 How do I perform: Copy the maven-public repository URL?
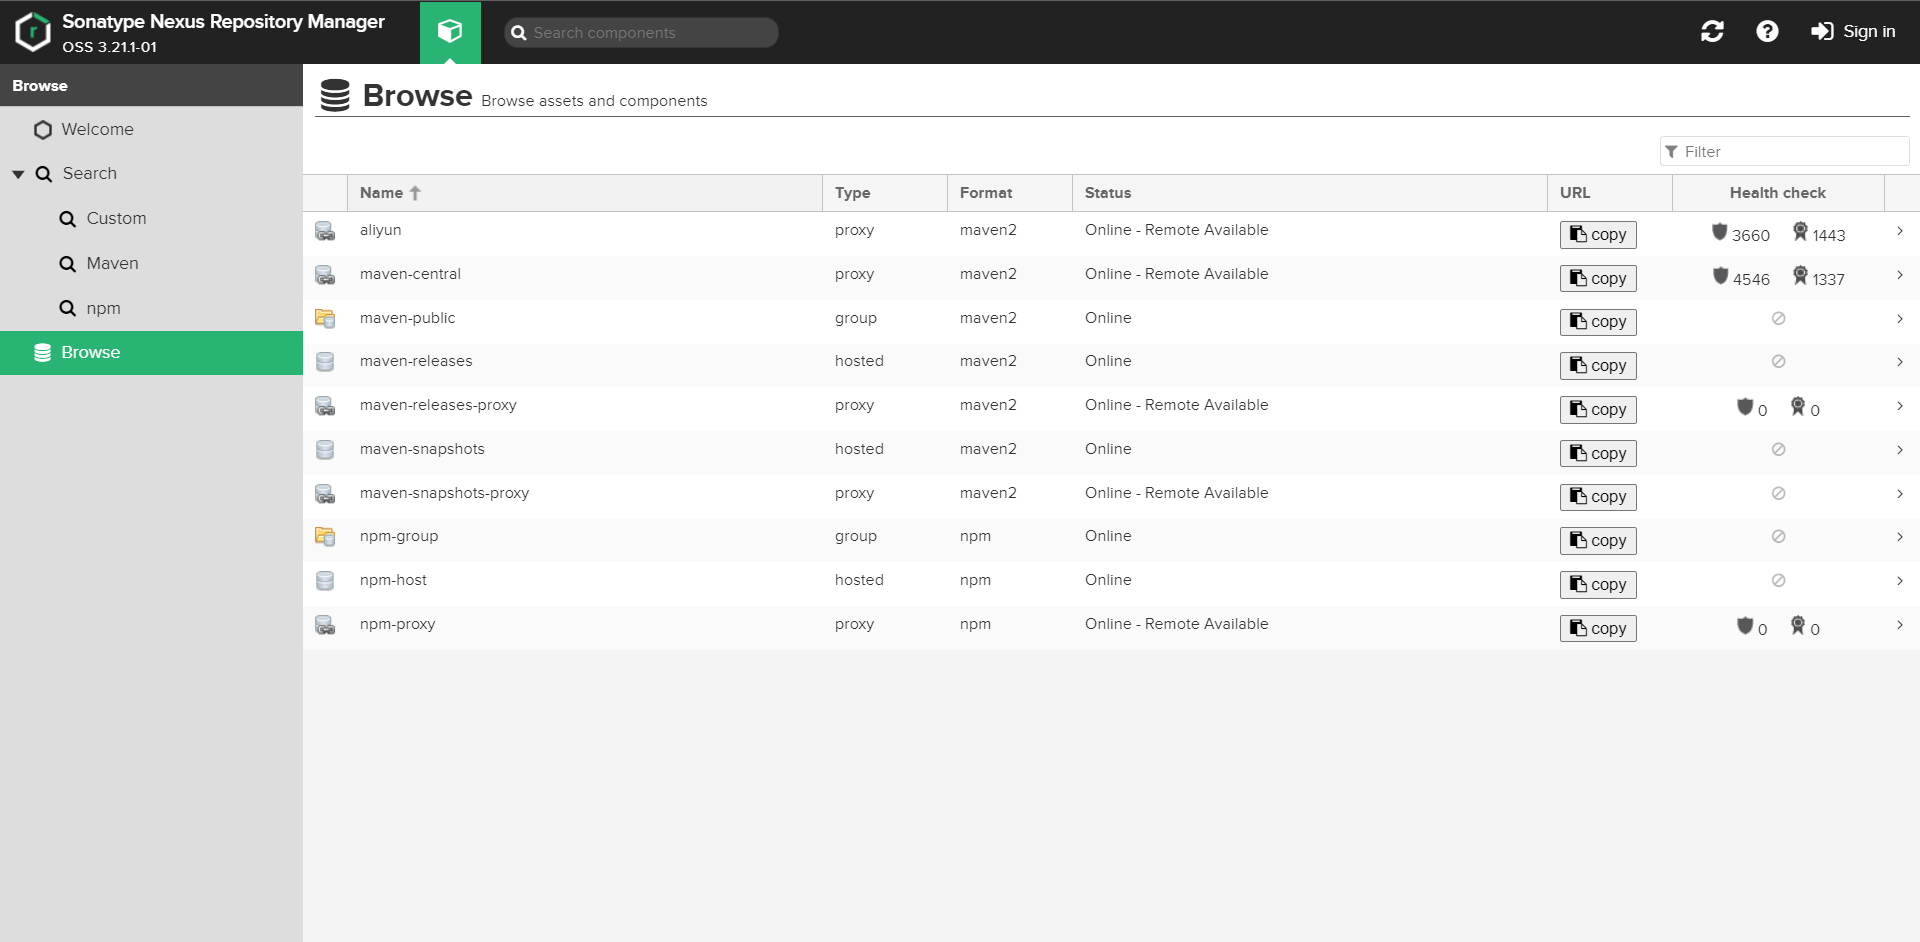pyautogui.click(x=1598, y=322)
